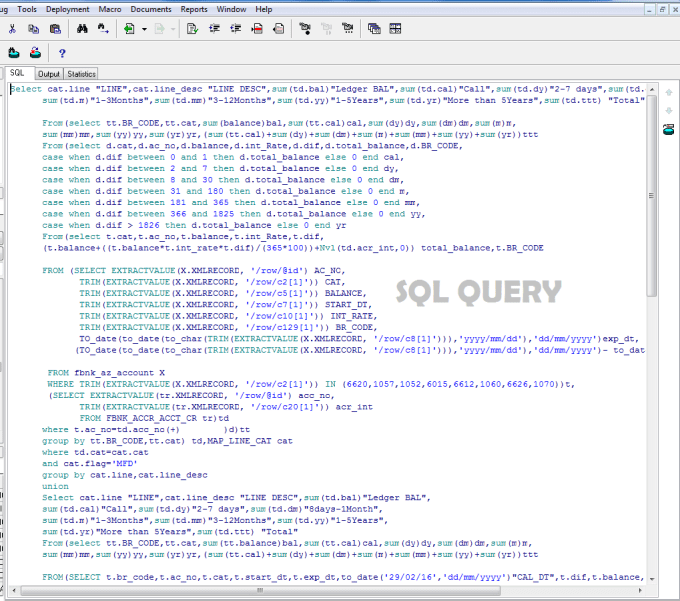Screen dimensions: 680x601
Task: Click the greyed Pause macro camera icon
Action: click(x=326, y=29)
